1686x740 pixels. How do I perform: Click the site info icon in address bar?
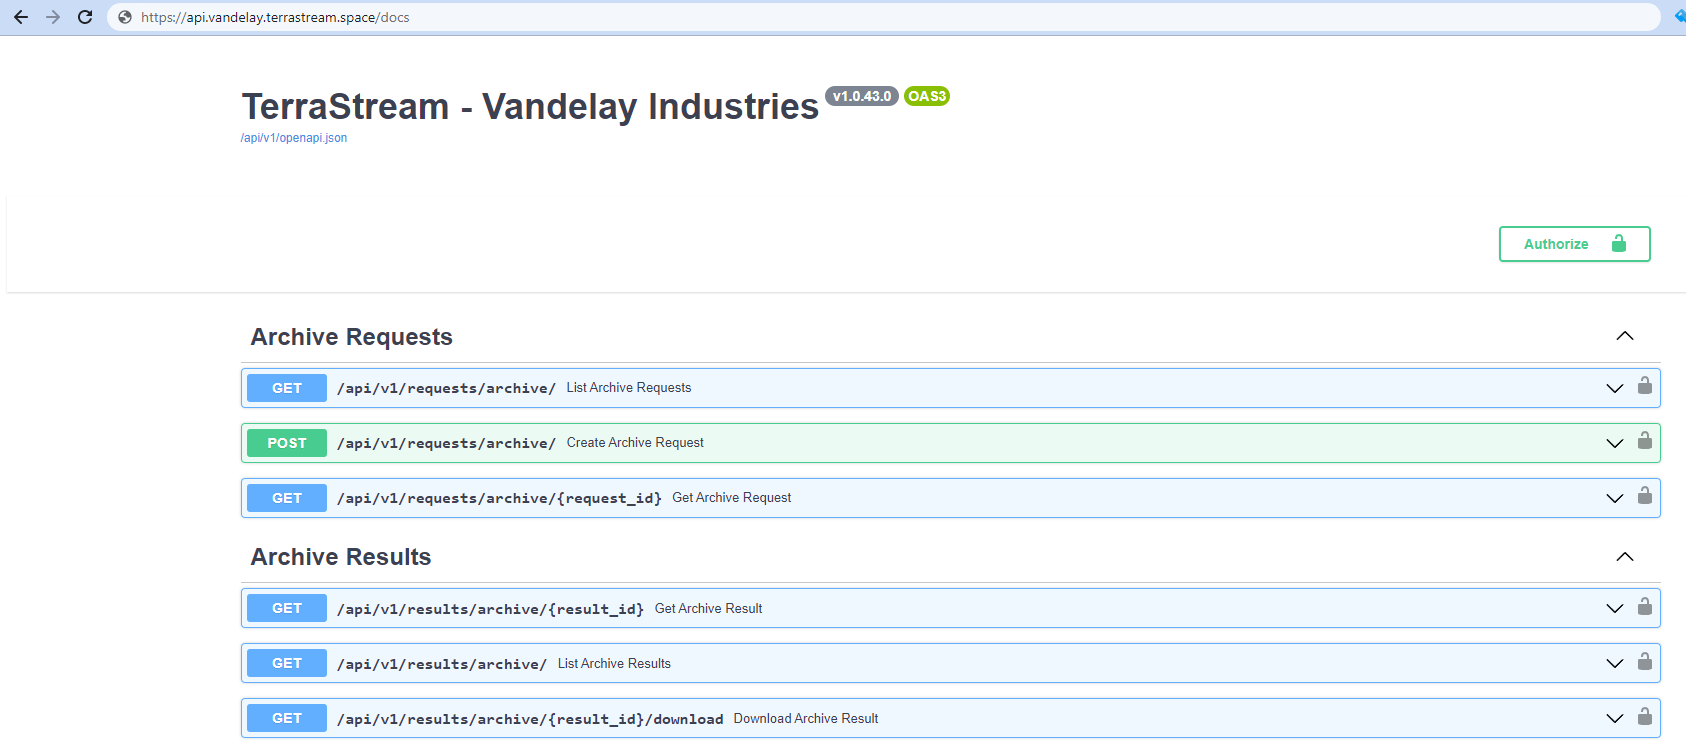click(125, 17)
